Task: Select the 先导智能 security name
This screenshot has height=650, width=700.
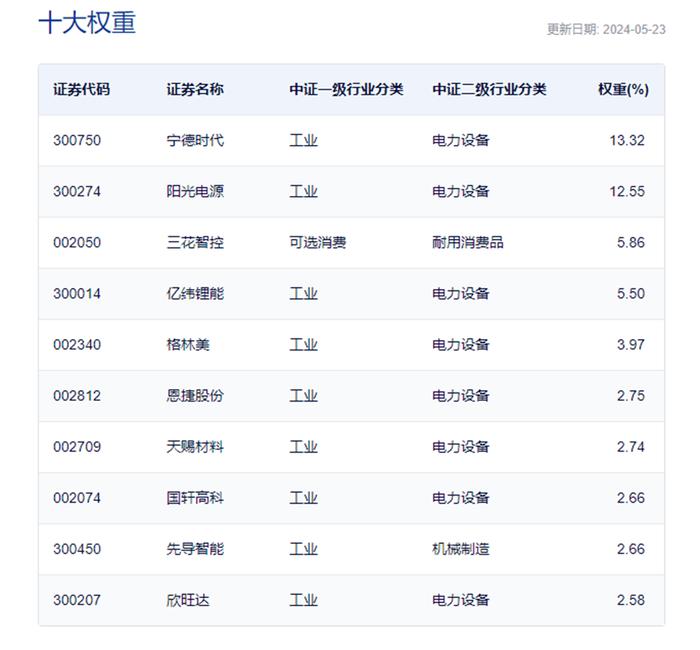Action: [195, 549]
